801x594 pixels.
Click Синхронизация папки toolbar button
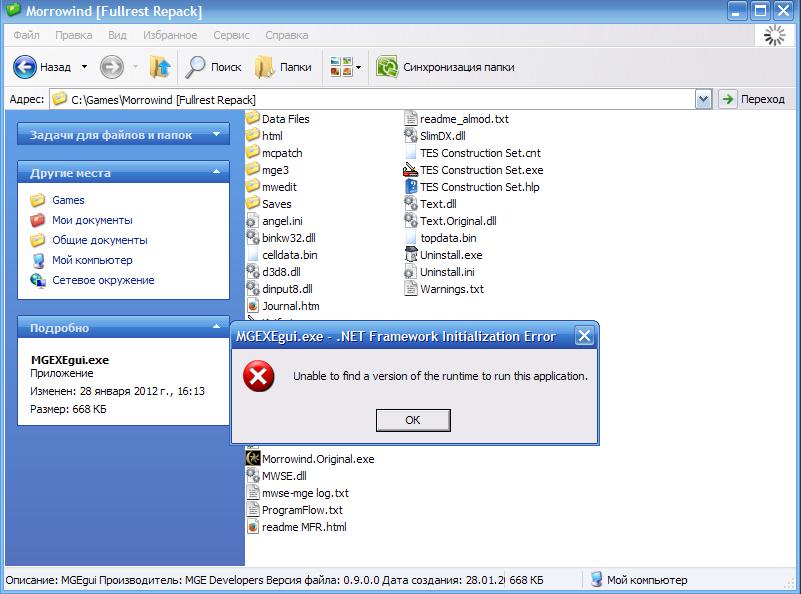click(445, 67)
